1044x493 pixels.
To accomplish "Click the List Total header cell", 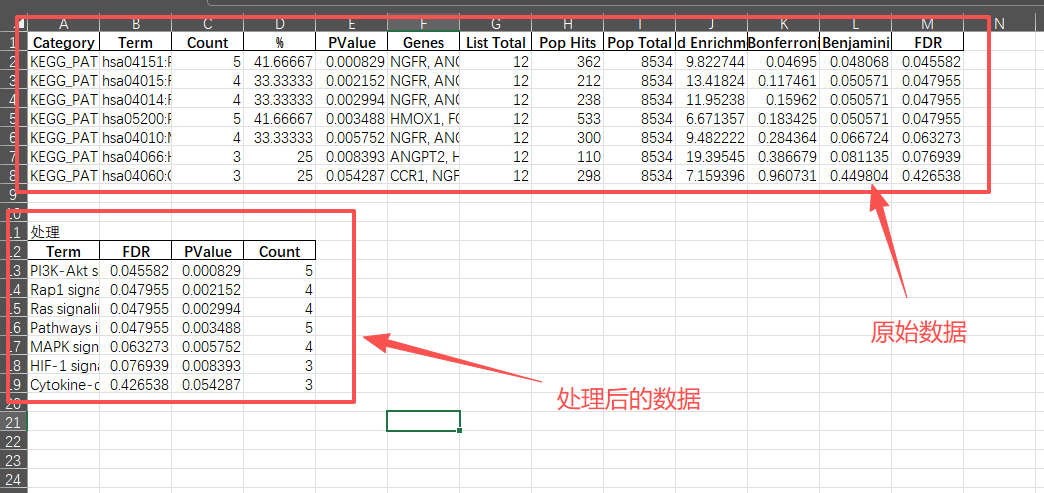I will pos(495,42).
